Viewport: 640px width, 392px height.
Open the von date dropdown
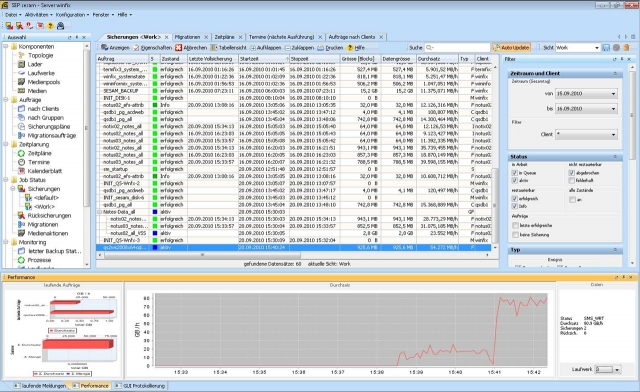pos(613,94)
